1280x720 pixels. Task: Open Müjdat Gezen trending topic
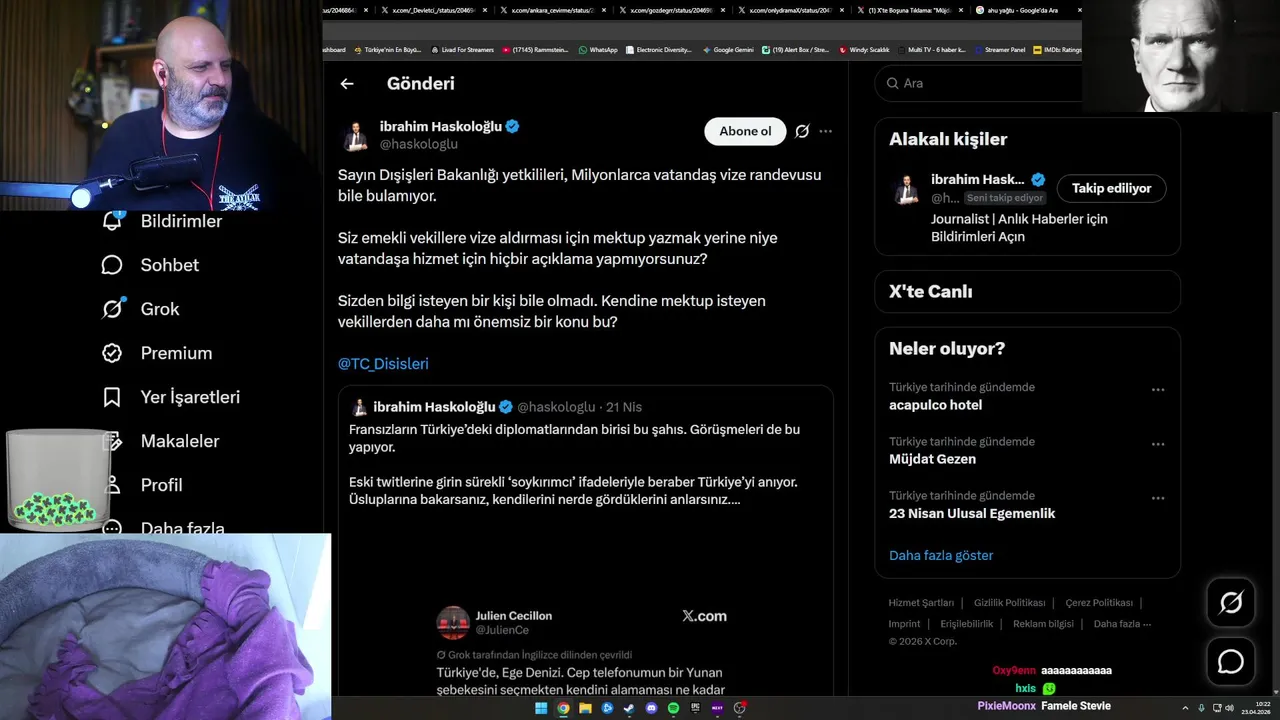point(932,459)
